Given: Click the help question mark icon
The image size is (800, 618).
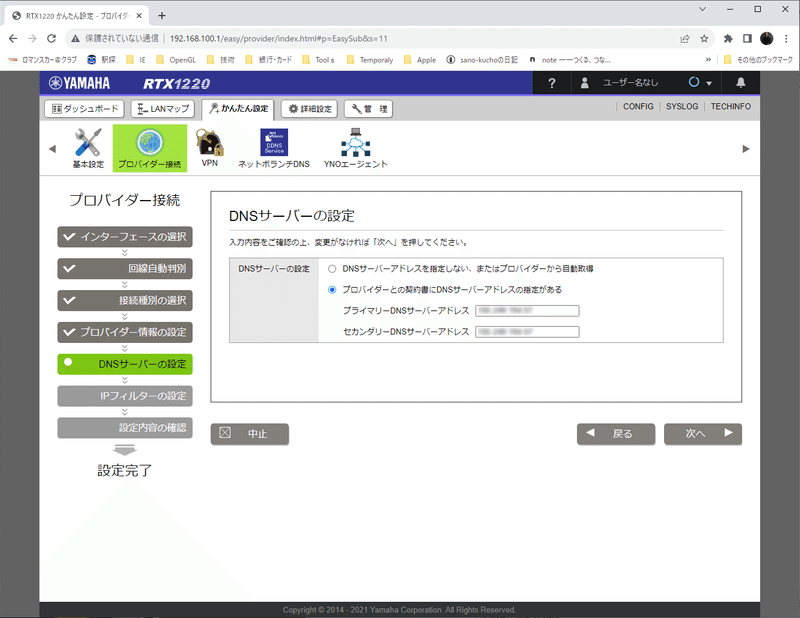Looking at the screenshot, I should tap(552, 83).
